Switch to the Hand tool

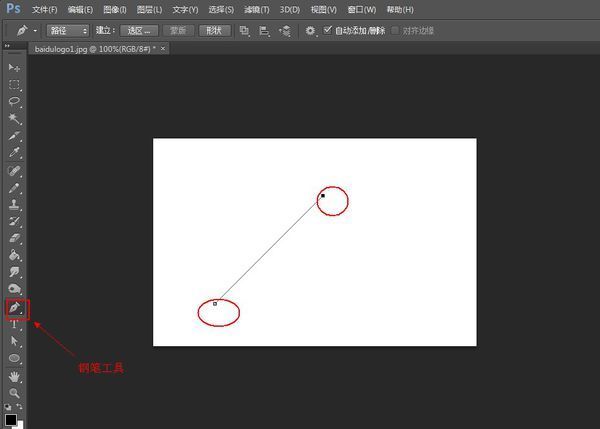click(14, 376)
